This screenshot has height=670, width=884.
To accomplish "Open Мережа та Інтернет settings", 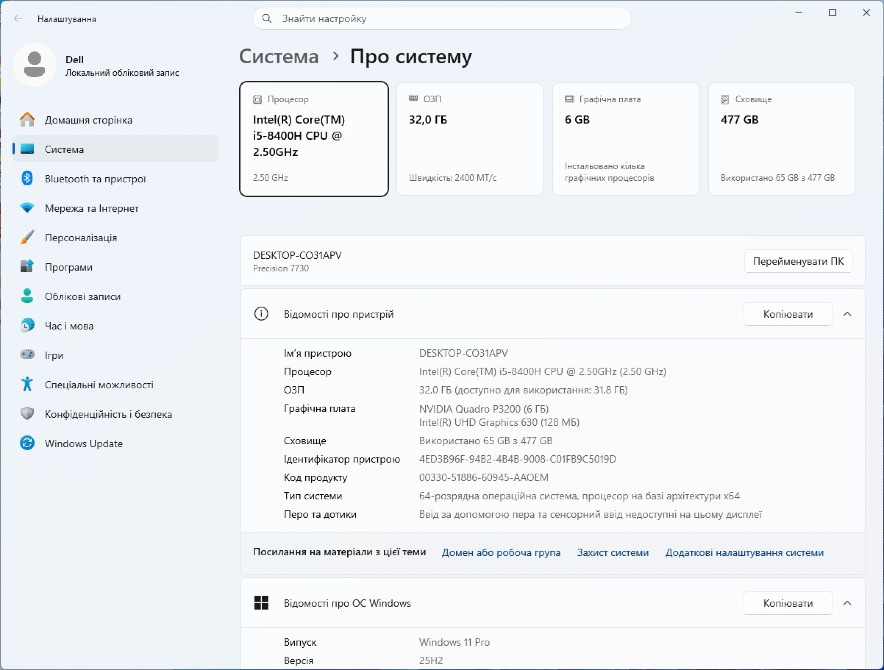I will (x=116, y=208).
